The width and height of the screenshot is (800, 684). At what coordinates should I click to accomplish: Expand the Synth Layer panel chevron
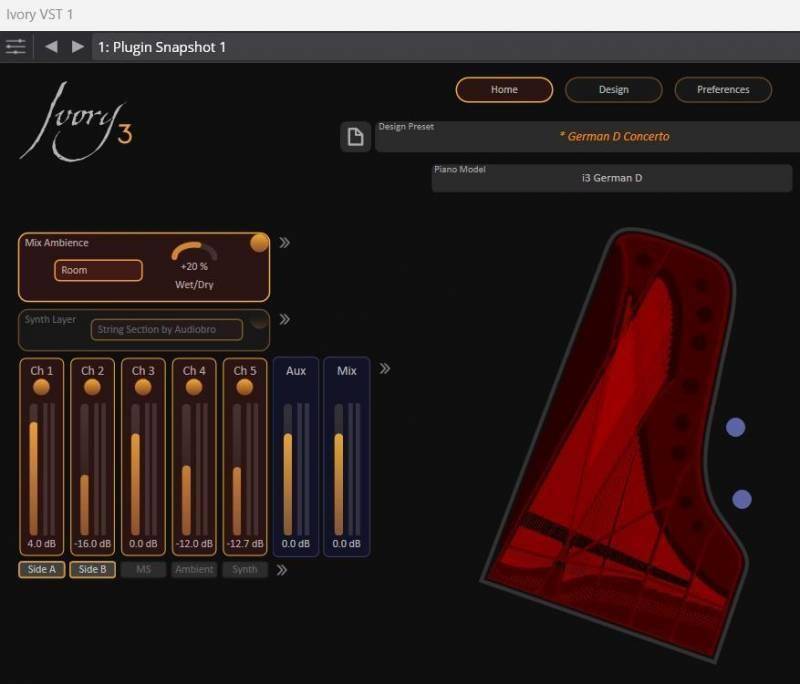[x=285, y=320]
